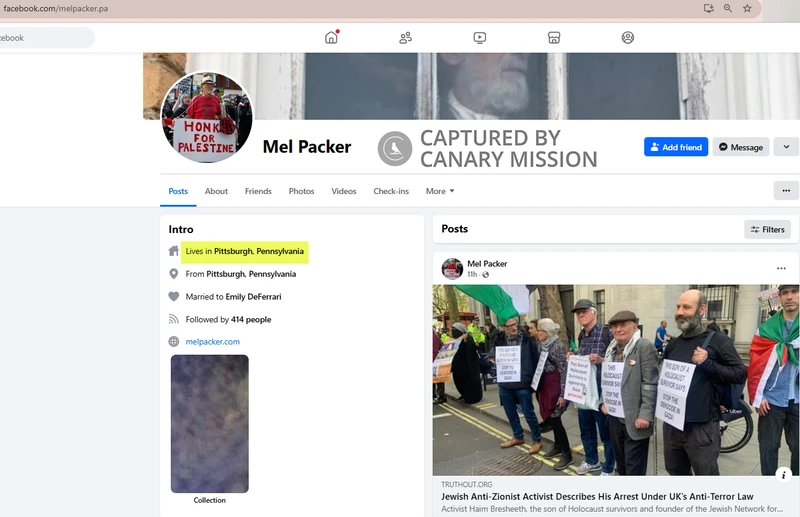This screenshot has height=517, width=800.
Task: Open the About tab
Action: click(x=216, y=191)
